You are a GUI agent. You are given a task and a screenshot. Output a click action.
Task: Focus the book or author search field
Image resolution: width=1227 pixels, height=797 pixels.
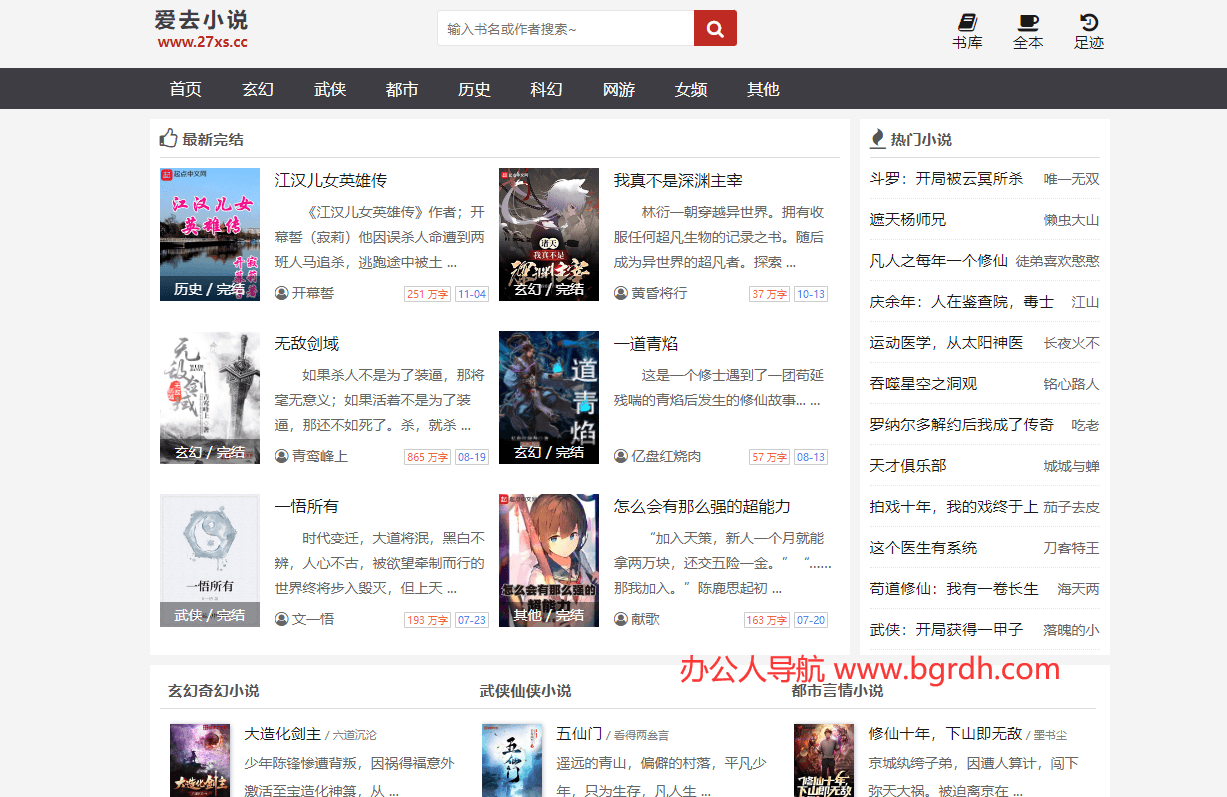tap(566, 28)
